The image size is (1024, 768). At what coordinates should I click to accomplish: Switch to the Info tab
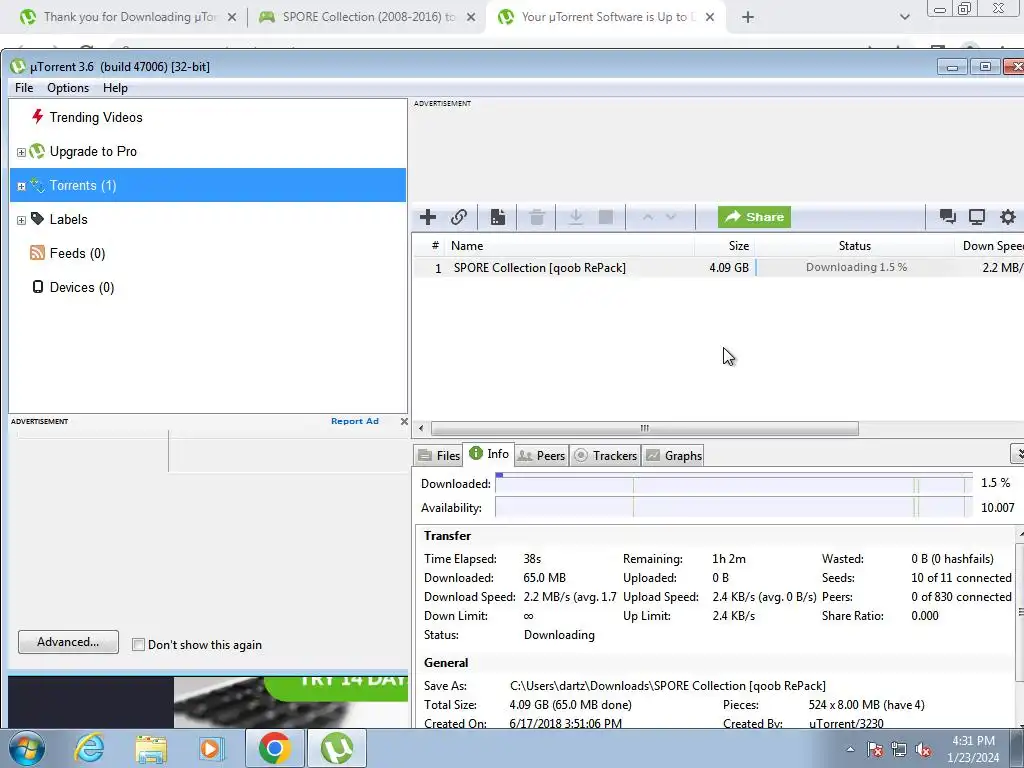click(489, 453)
